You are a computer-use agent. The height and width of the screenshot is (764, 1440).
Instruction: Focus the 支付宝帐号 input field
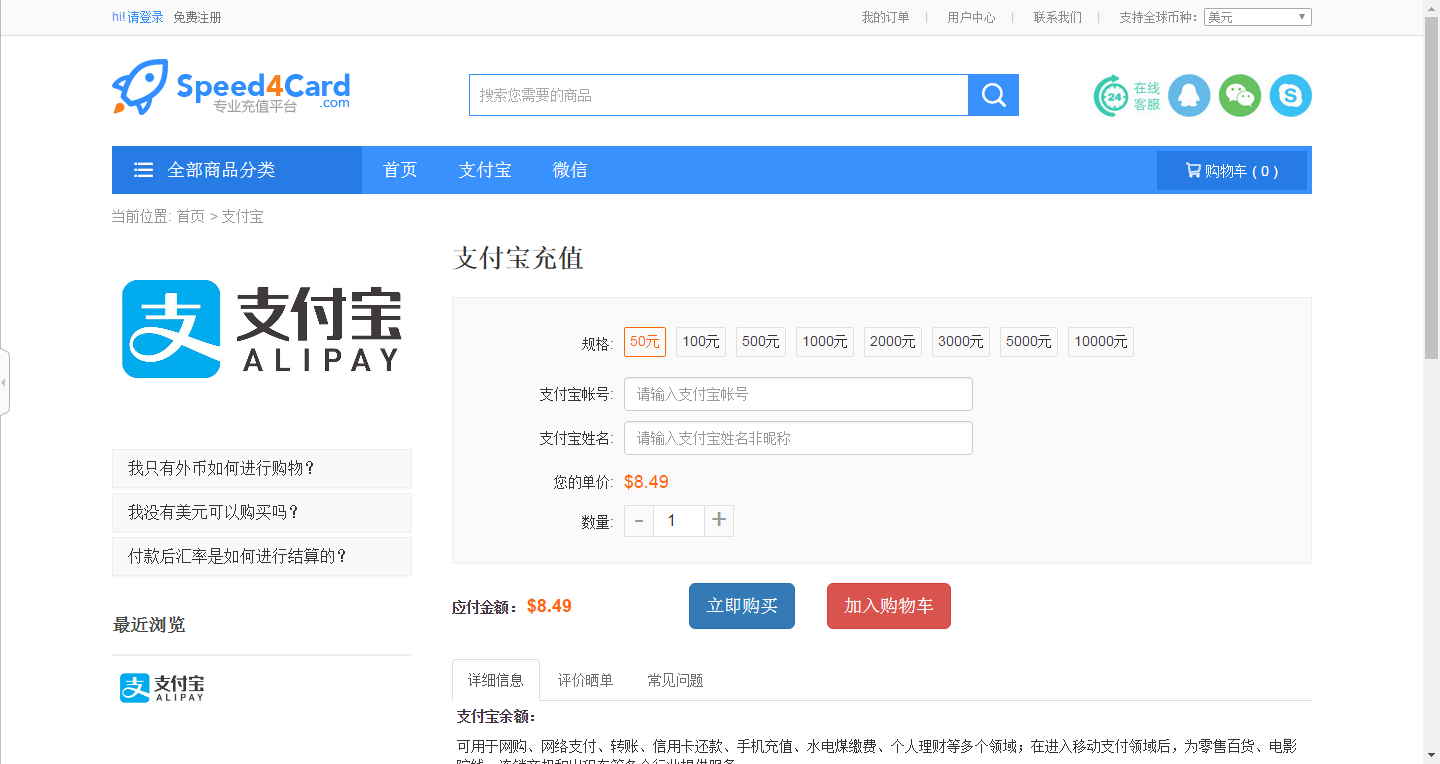[x=798, y=394]
